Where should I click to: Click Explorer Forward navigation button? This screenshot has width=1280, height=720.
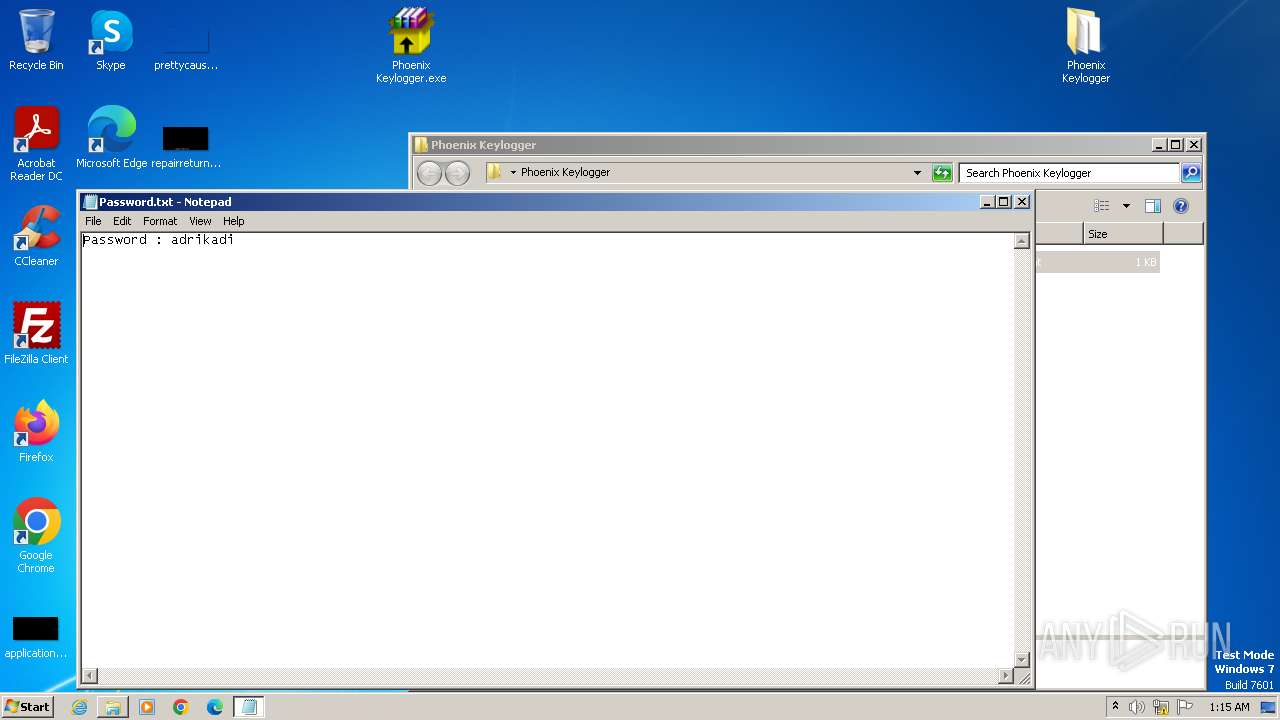pyautogui.click(x=457, y=173)
